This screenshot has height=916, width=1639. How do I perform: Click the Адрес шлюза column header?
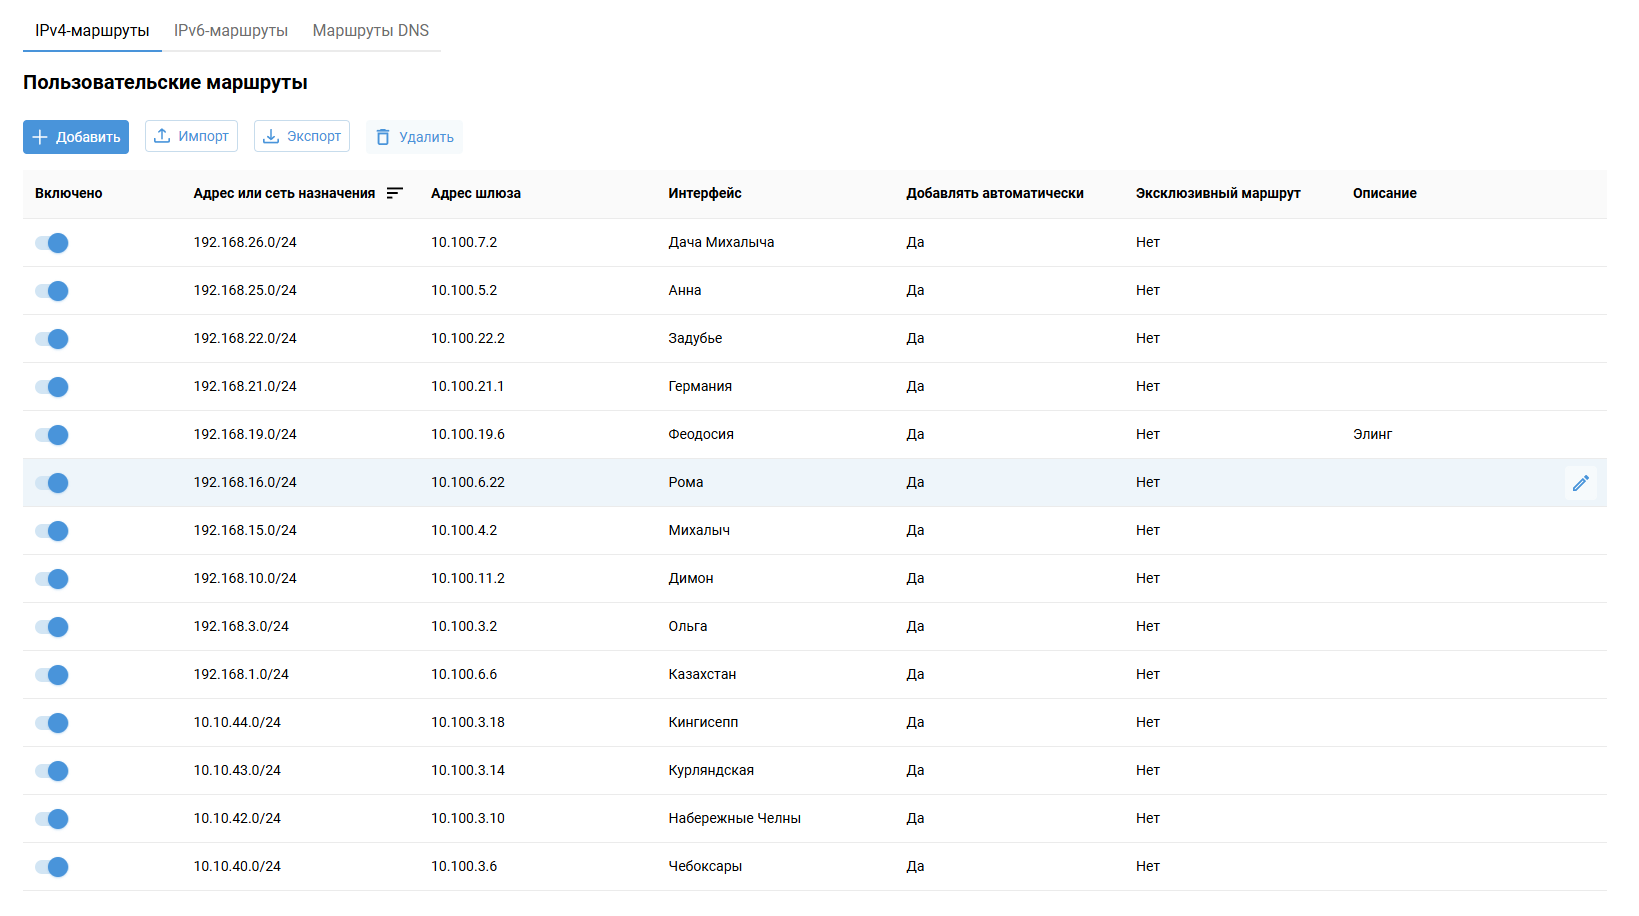point(475,193)
